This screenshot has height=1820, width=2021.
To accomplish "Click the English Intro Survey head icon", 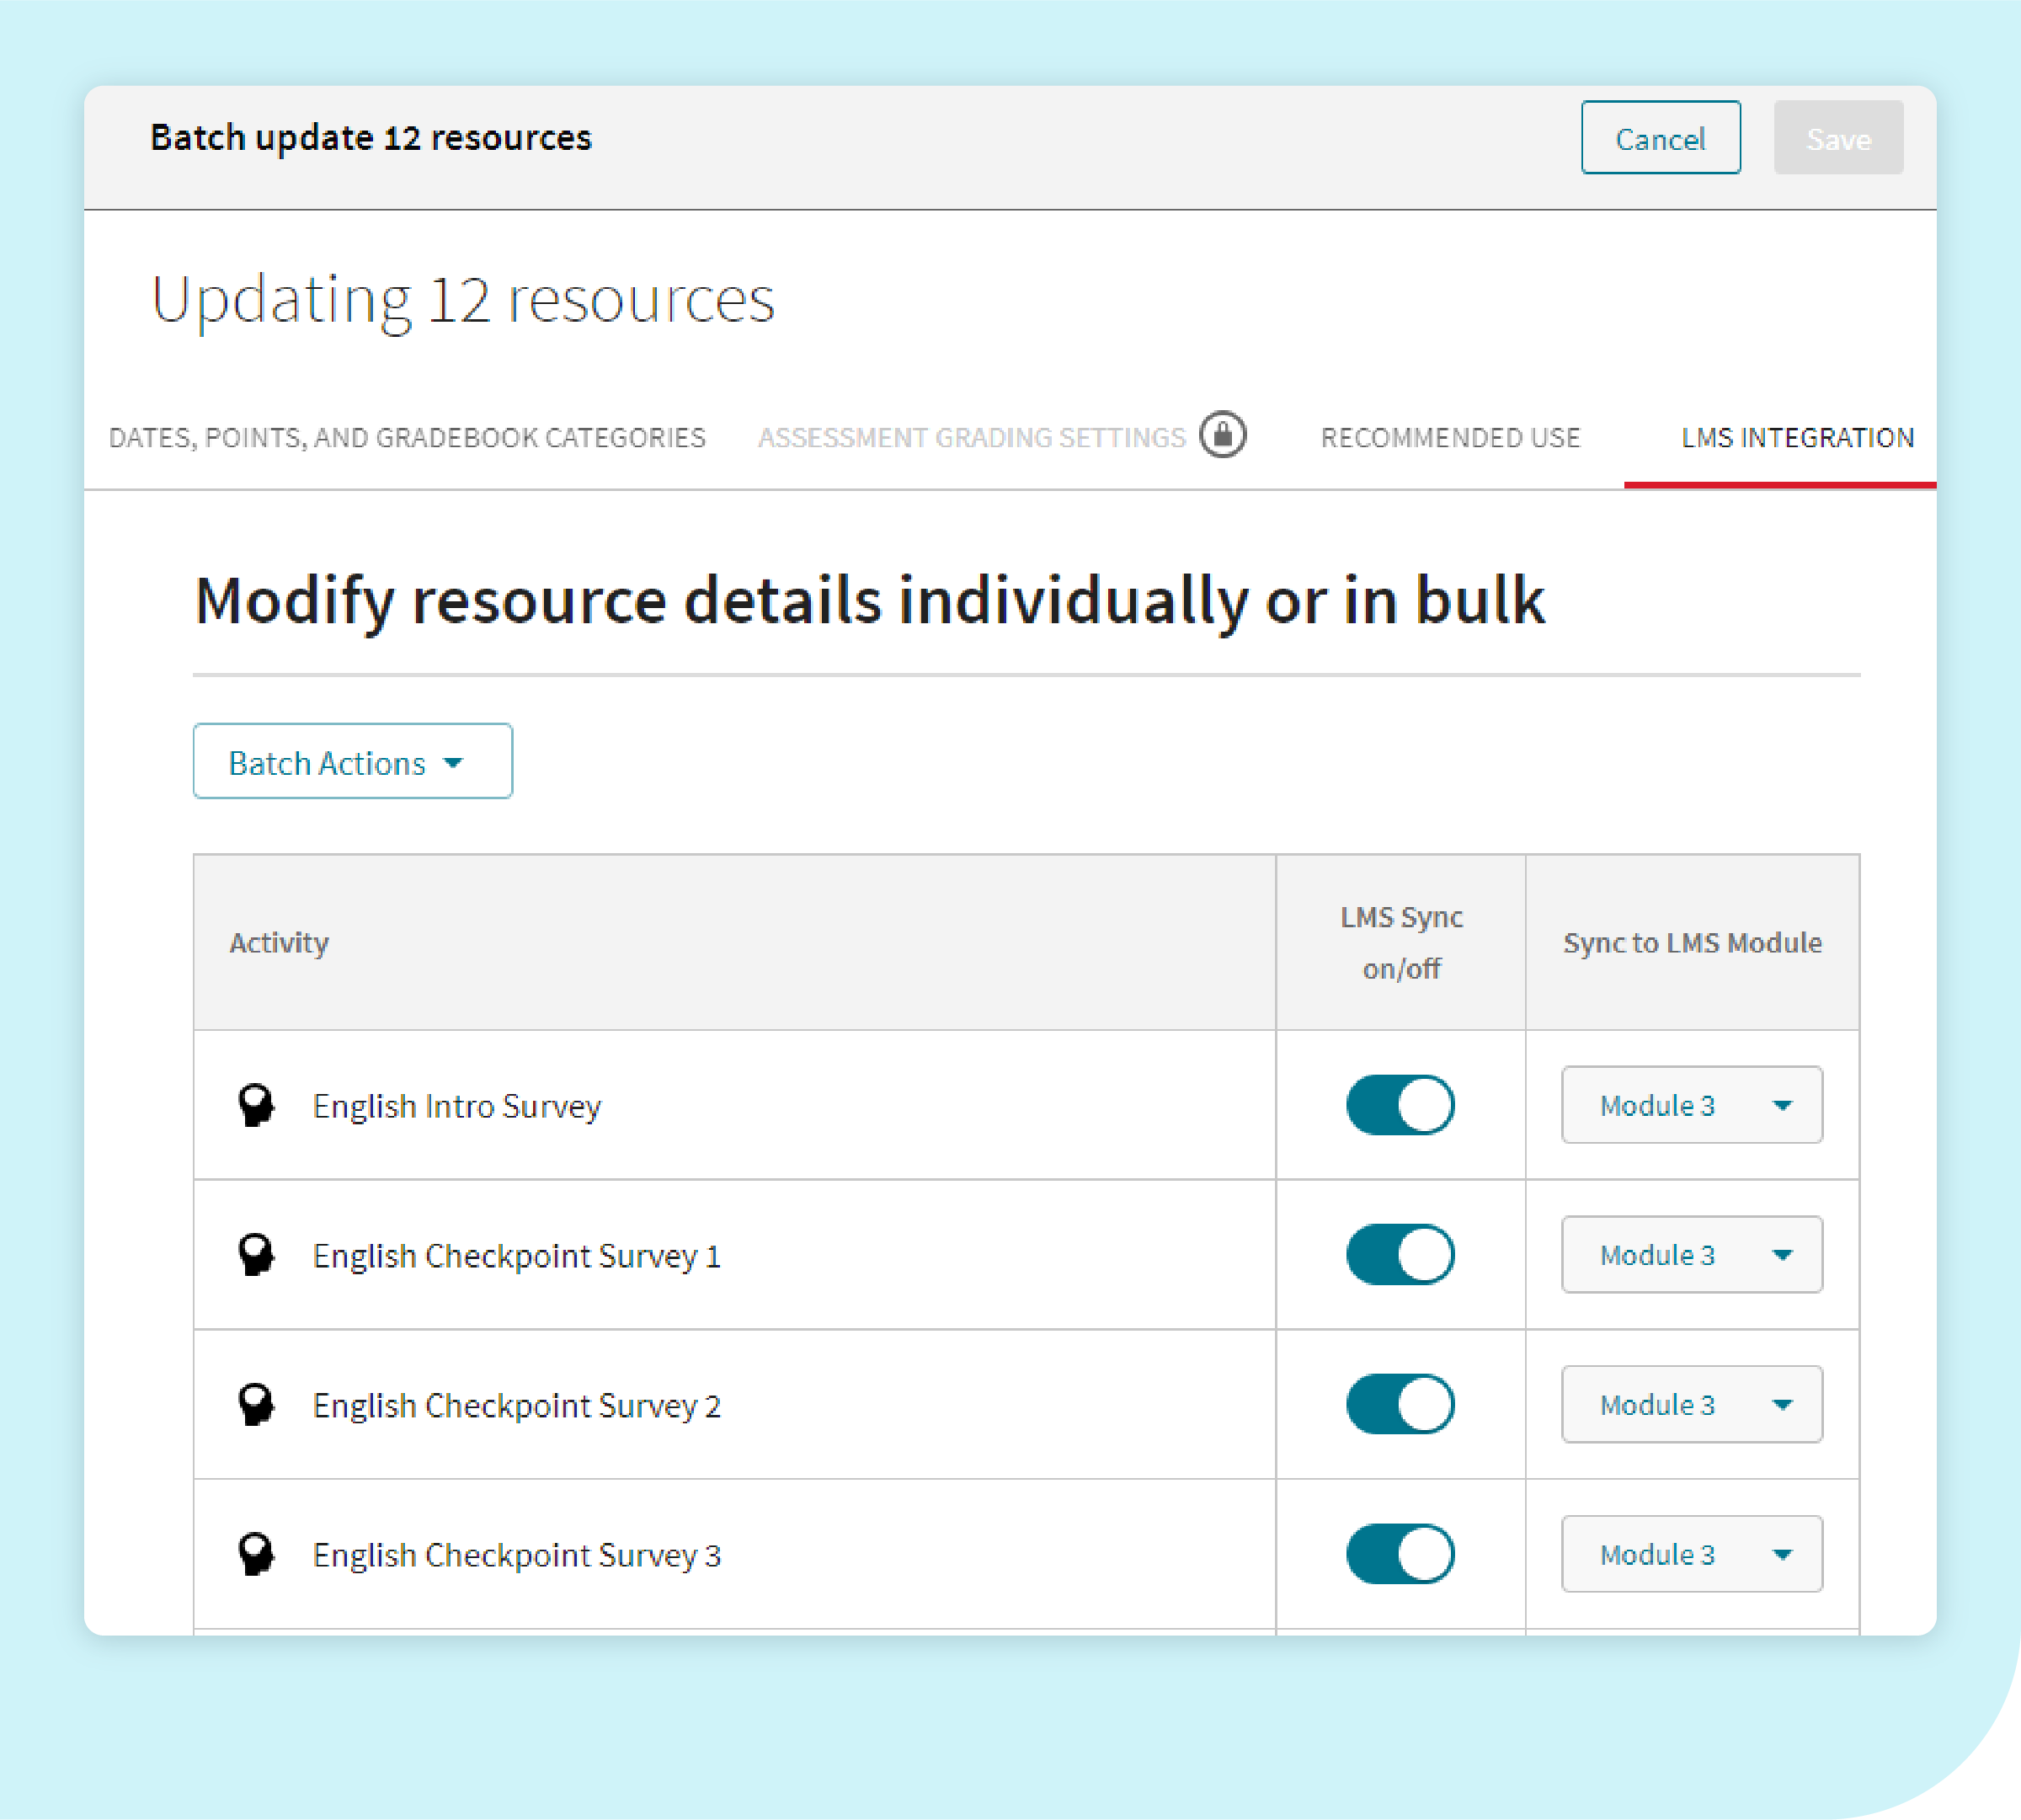I will tap(255, 1105).
